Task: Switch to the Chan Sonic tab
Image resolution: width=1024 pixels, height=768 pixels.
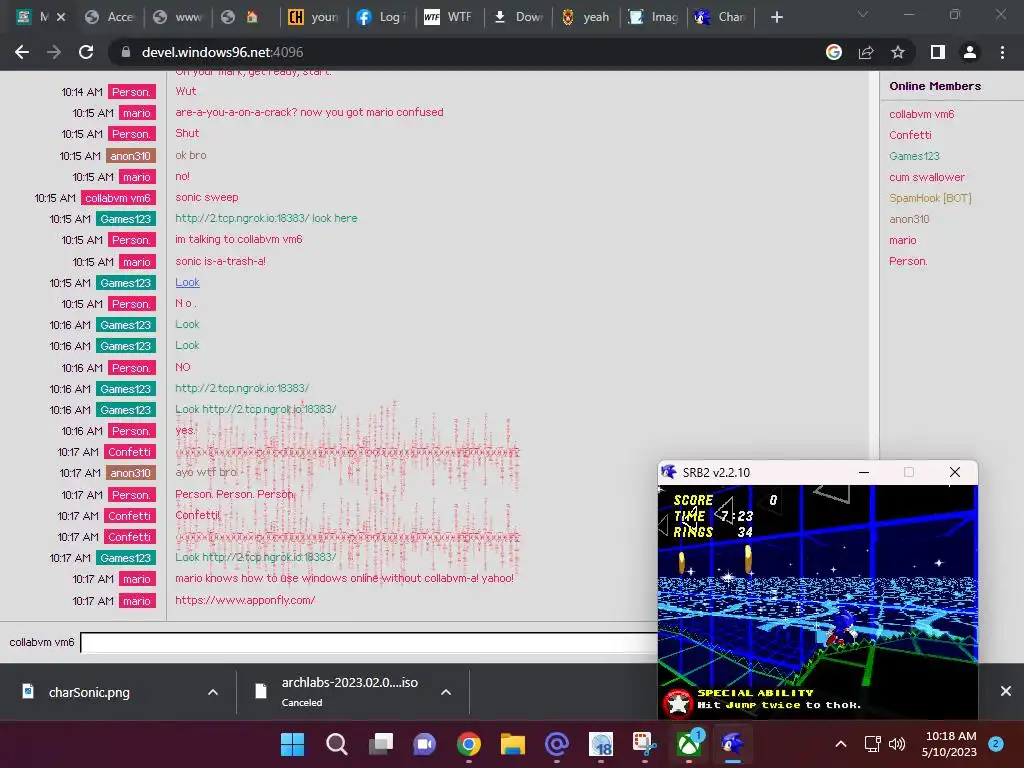Action: (721, 17)
